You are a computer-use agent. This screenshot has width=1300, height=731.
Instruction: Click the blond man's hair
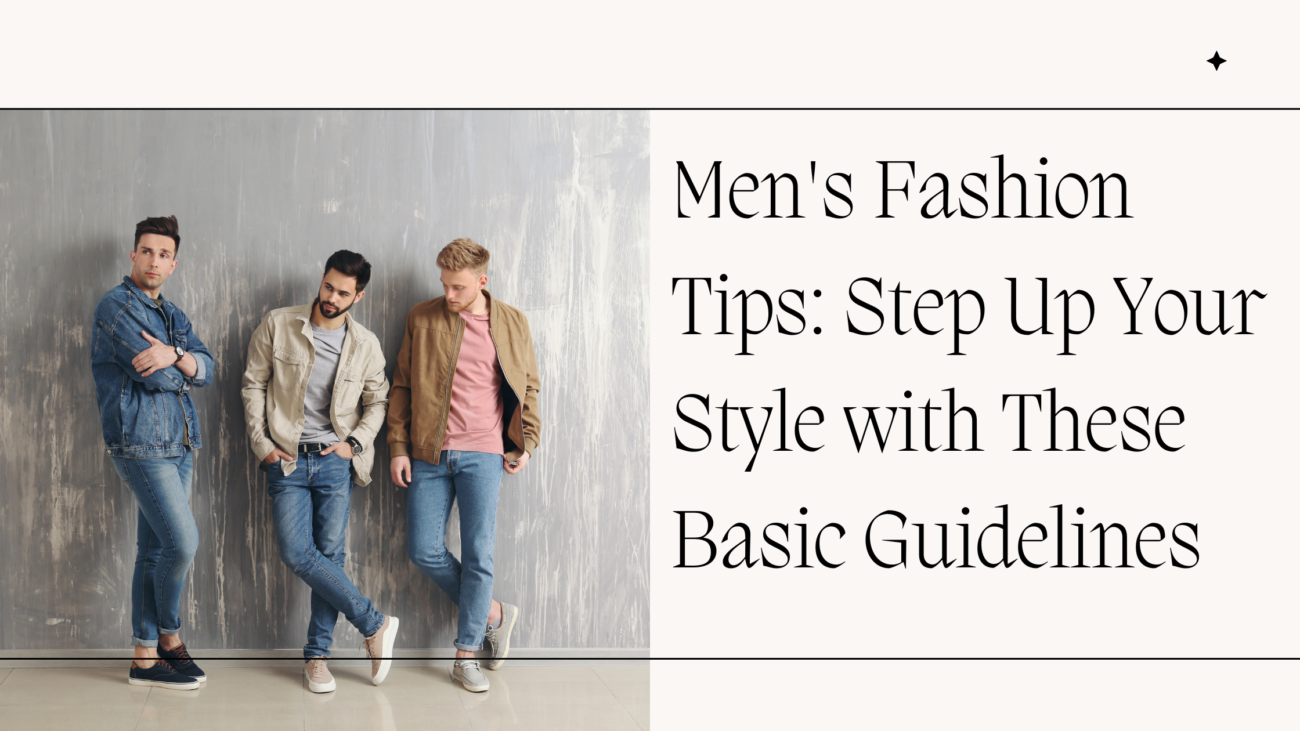coord(462,254)
